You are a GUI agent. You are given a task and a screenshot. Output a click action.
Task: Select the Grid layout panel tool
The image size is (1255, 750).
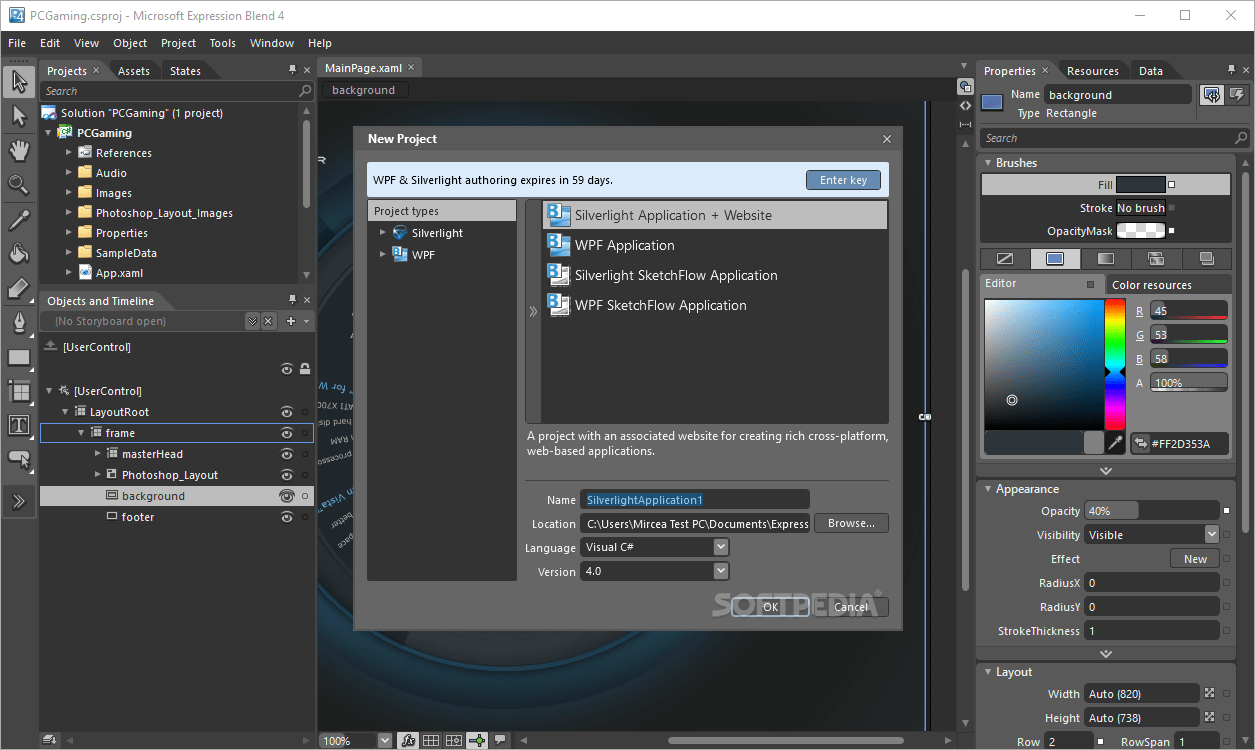(x=19, y=391)
